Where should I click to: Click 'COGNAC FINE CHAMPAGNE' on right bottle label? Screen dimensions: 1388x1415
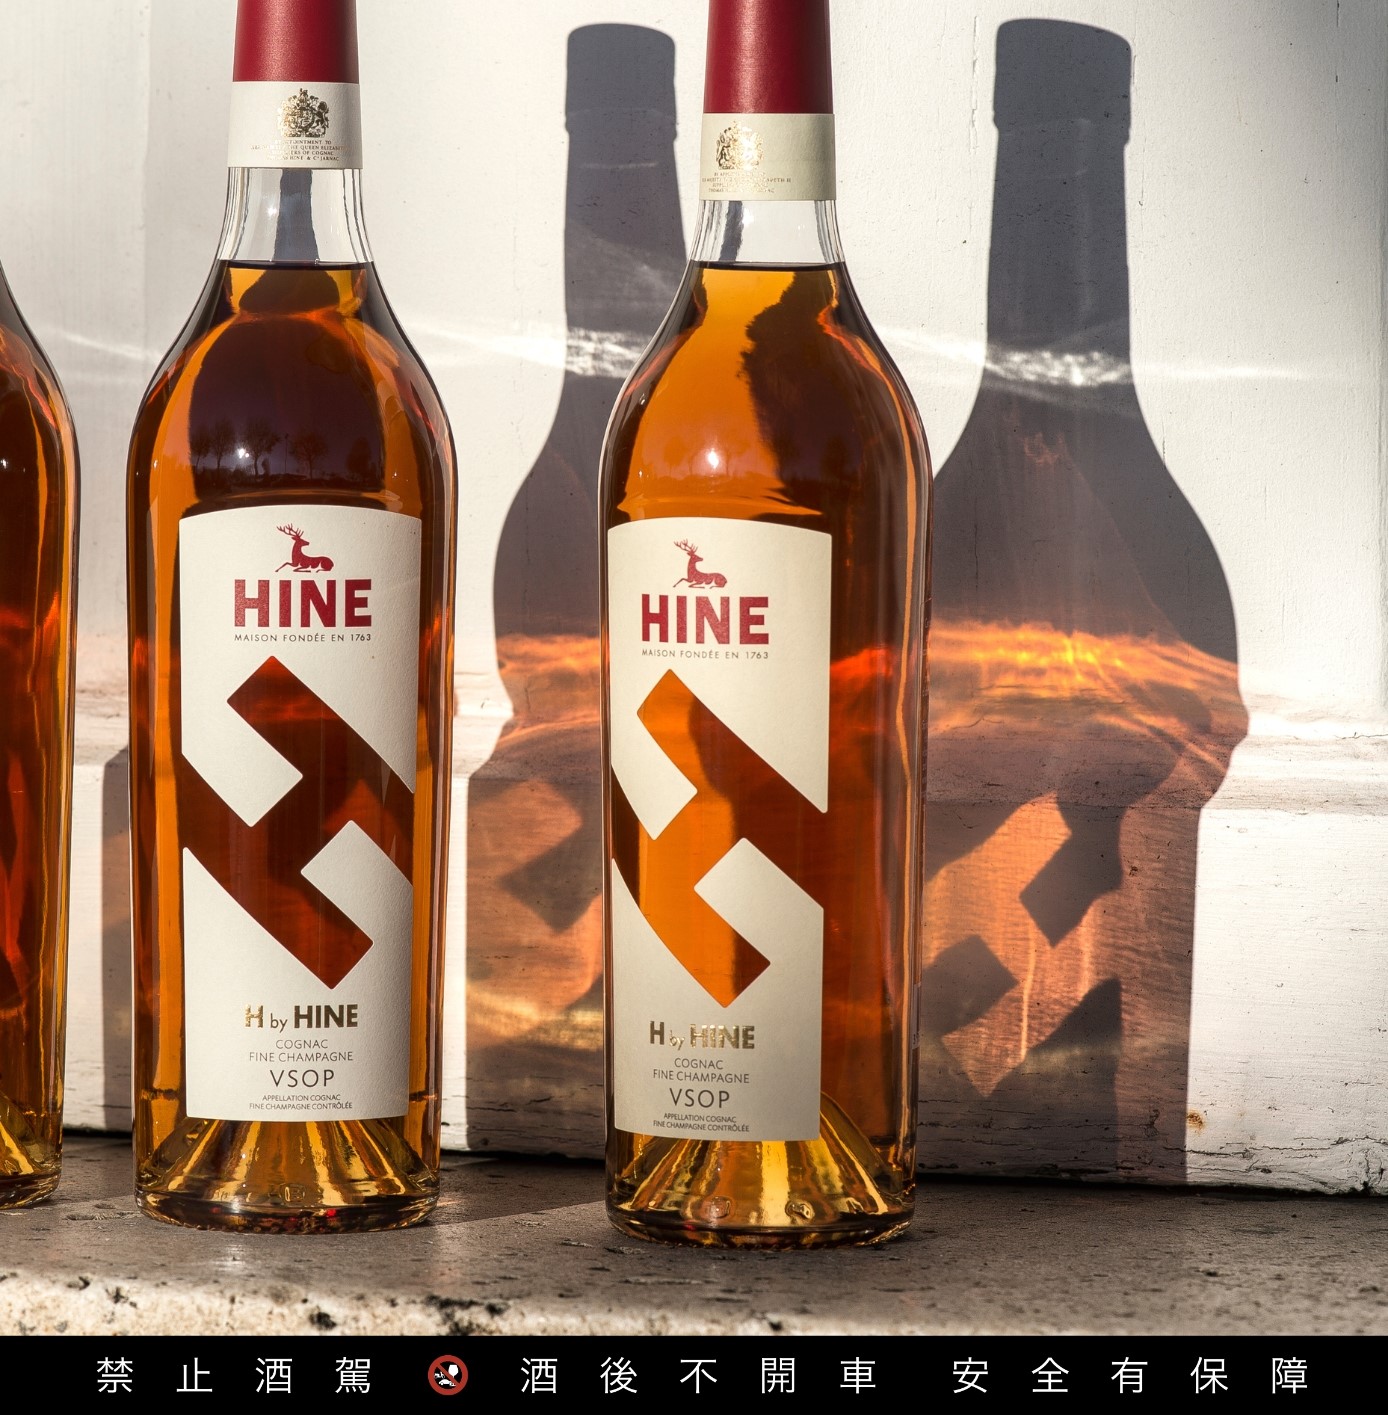pyautogui.click(x=700, y=1070)
